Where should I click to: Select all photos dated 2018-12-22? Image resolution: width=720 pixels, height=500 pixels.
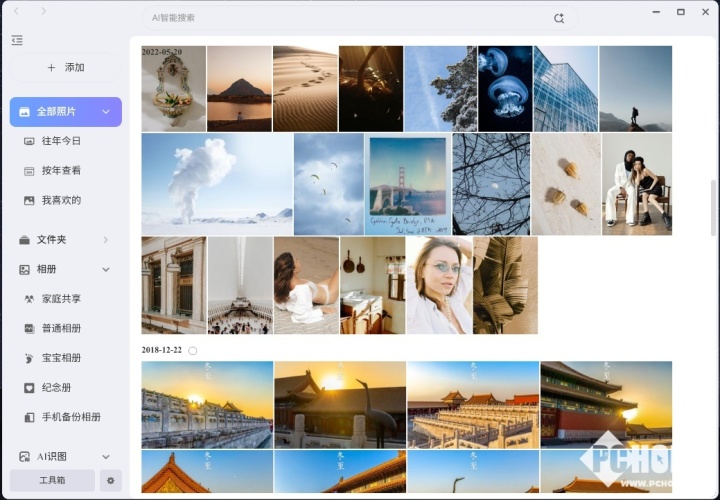pyautogui.click(x=193, y=350)
